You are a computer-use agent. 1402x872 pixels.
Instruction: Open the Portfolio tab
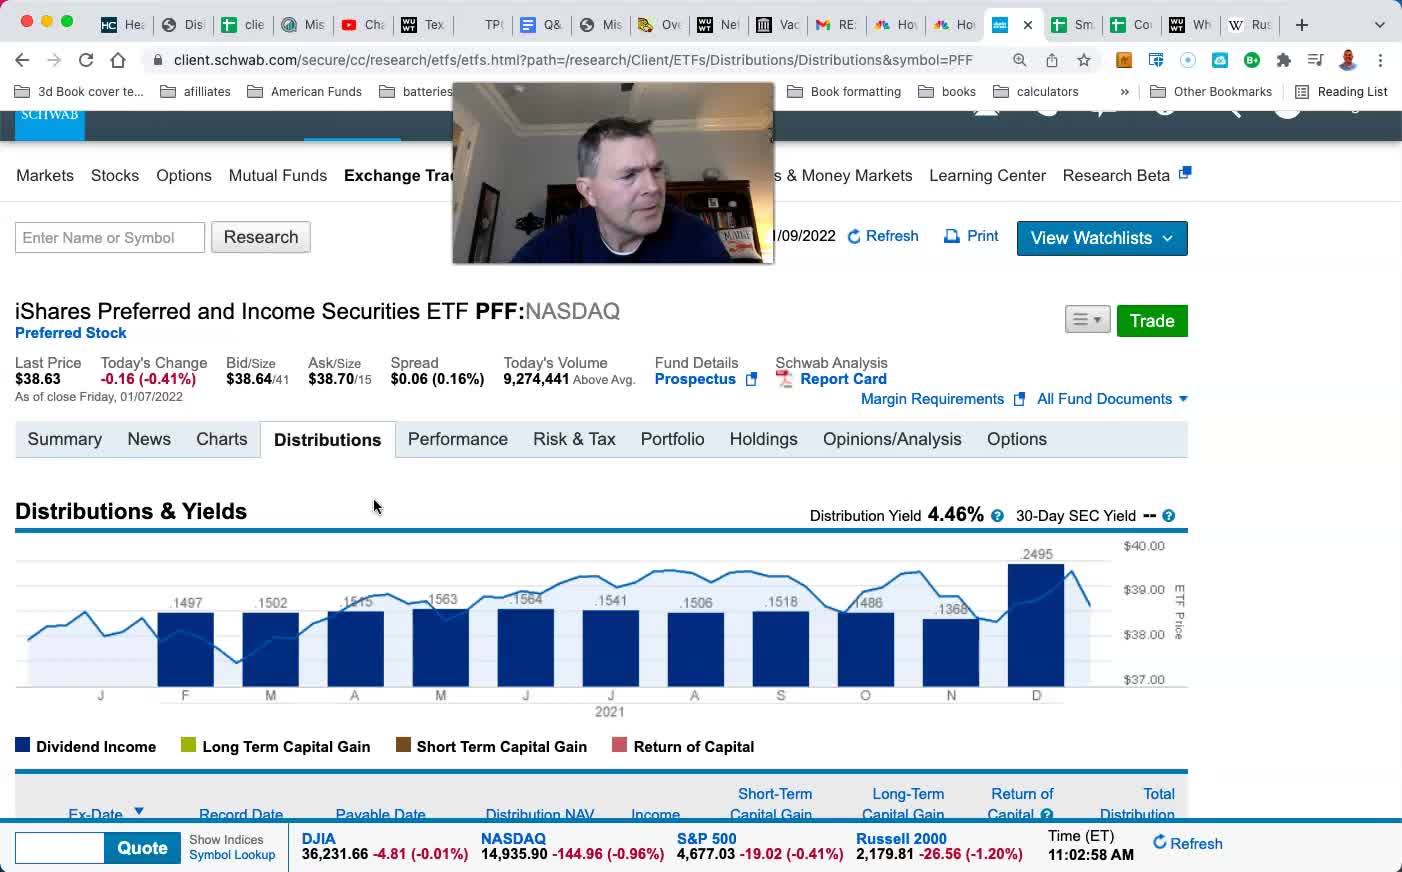point(672,439)
